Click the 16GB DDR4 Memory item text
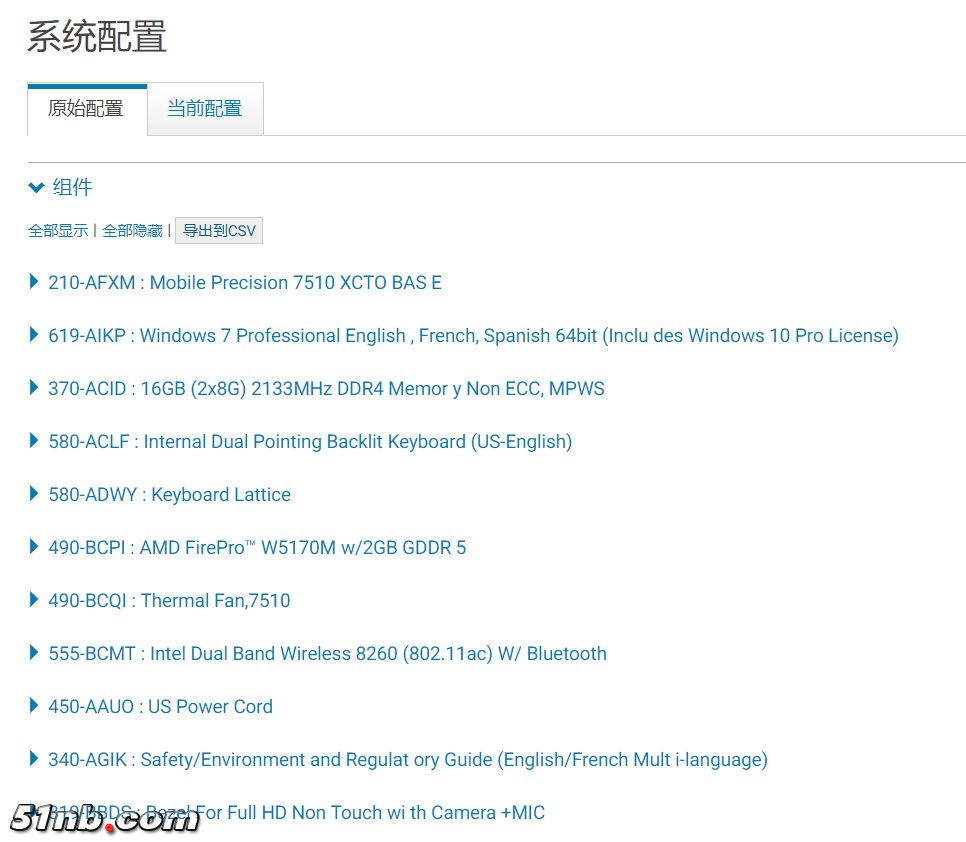The width and height of the screenshot is (966, 842). tap(372, 388)
